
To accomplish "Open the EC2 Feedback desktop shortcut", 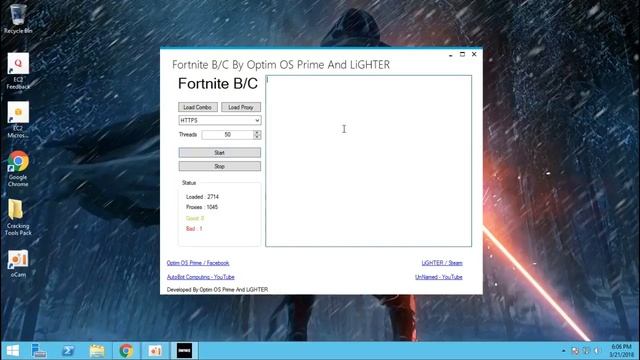I will click(x=18, y=71).
